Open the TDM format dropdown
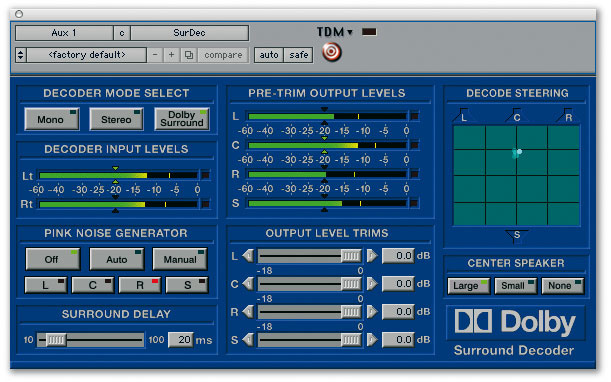The width and height of the screenshot is (611, 382). [335, 32]
